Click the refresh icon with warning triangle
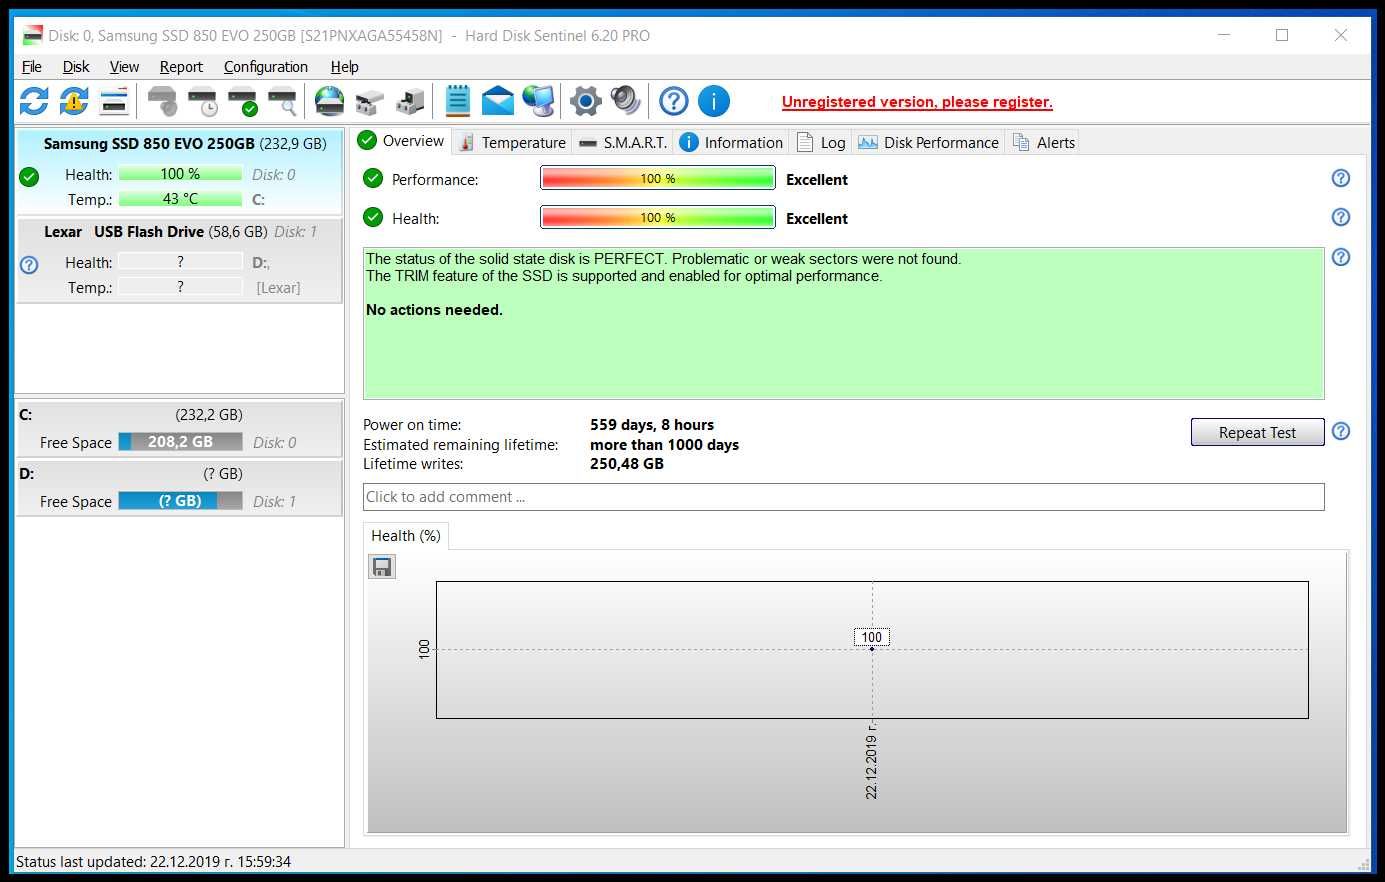 pos(74,101)
